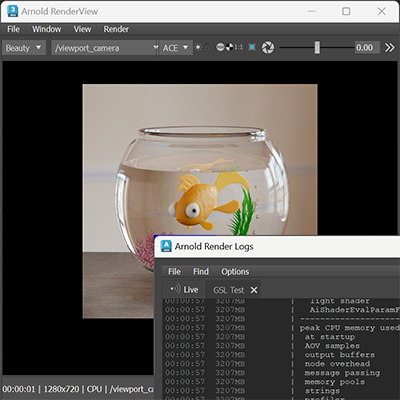Screen dimensions: 400x400
Task: Expand the ACE color management dropdown
Action: pos(176,48)
